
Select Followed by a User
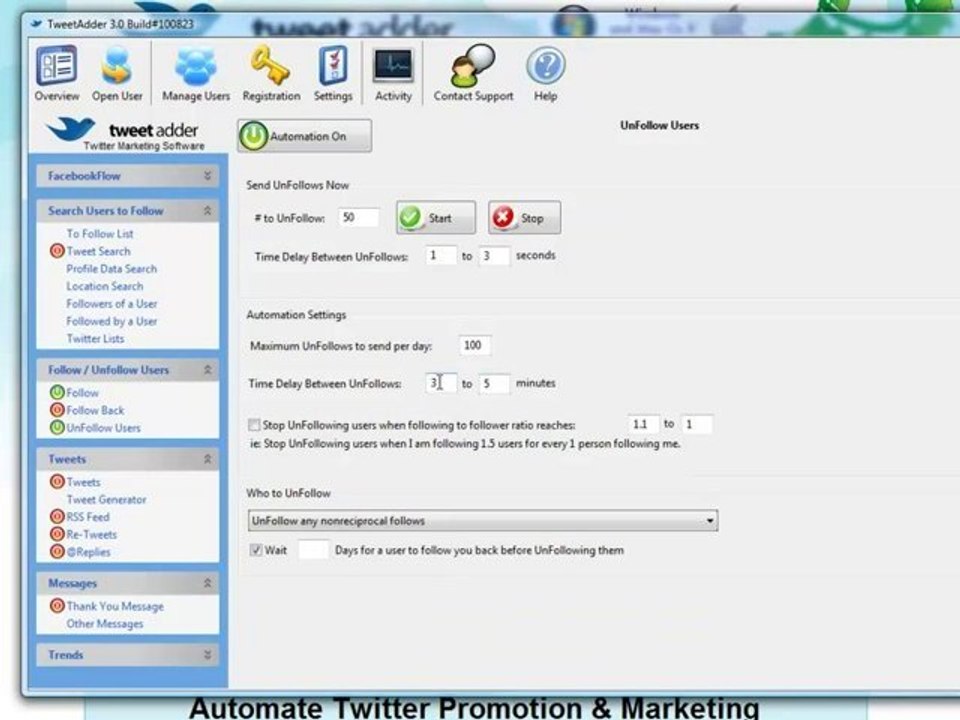tap(111, 321)
